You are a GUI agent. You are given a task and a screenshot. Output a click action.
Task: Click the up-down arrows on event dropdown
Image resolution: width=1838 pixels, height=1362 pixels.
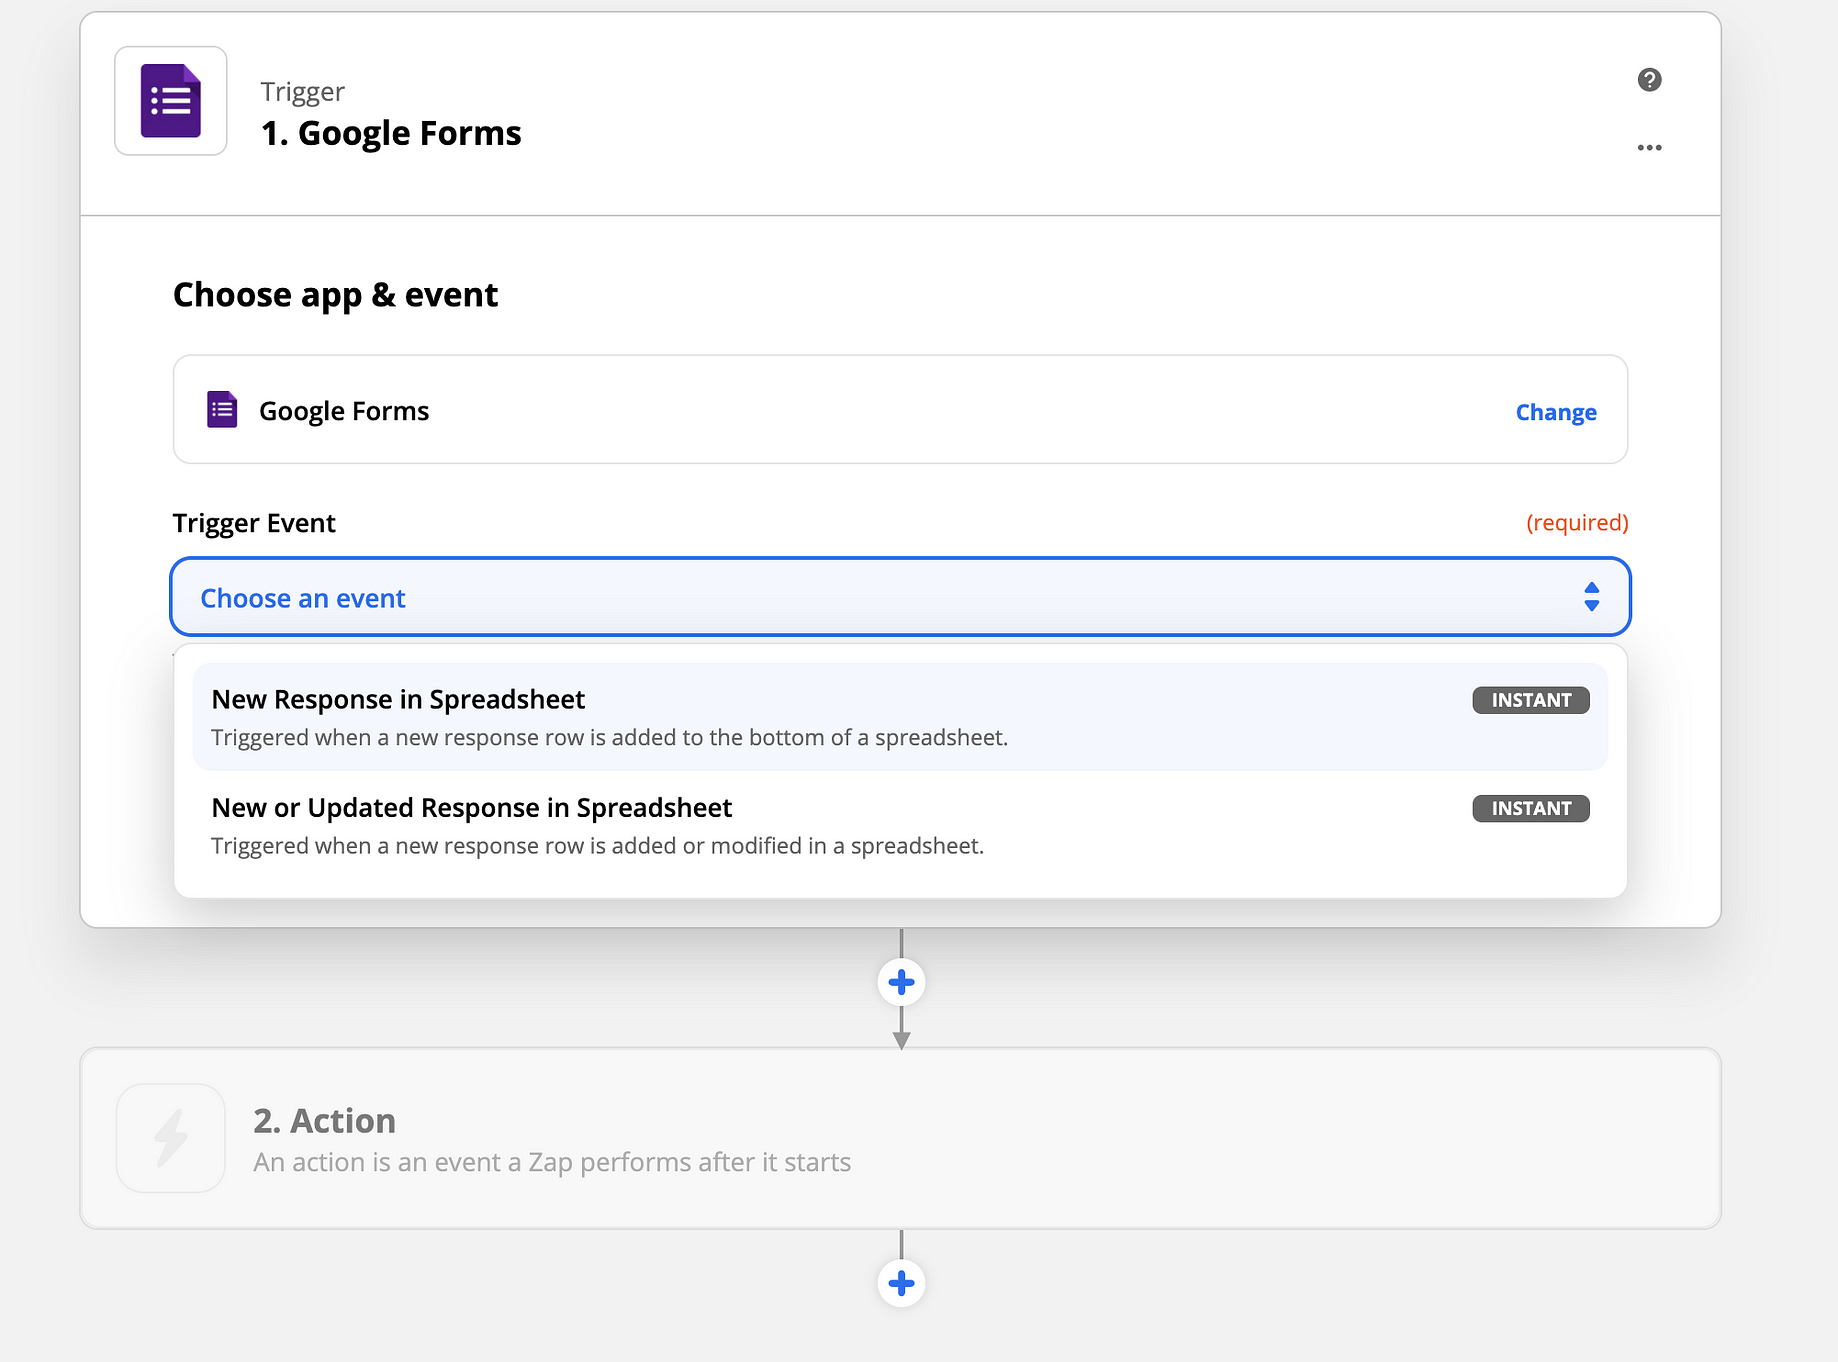(1591, 597)
